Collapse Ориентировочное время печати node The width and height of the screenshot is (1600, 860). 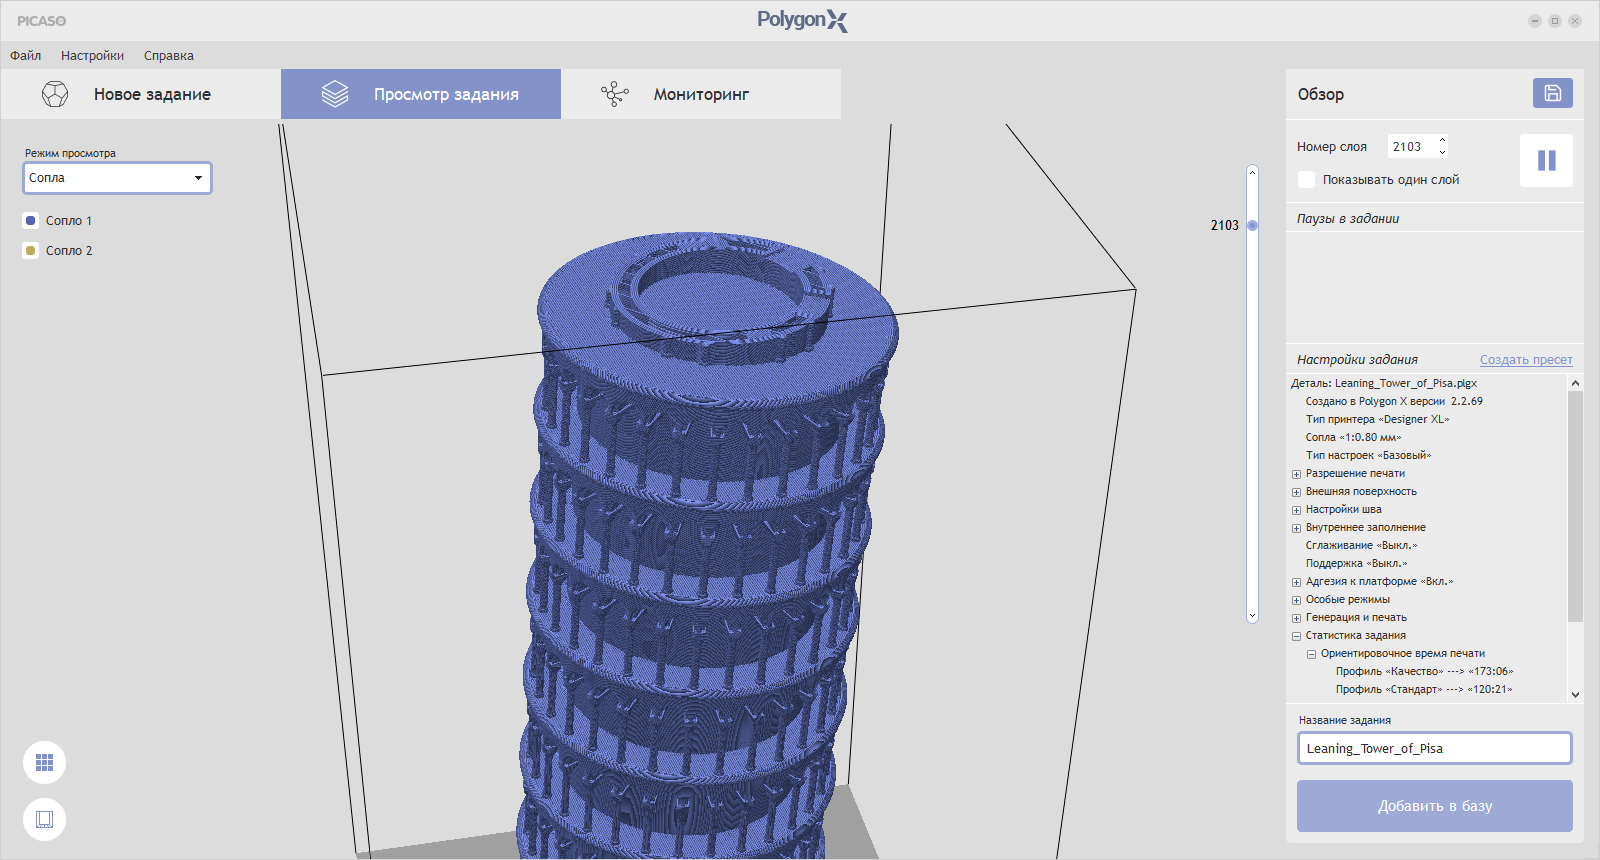pyautogui.click(x=1311, y=654)
